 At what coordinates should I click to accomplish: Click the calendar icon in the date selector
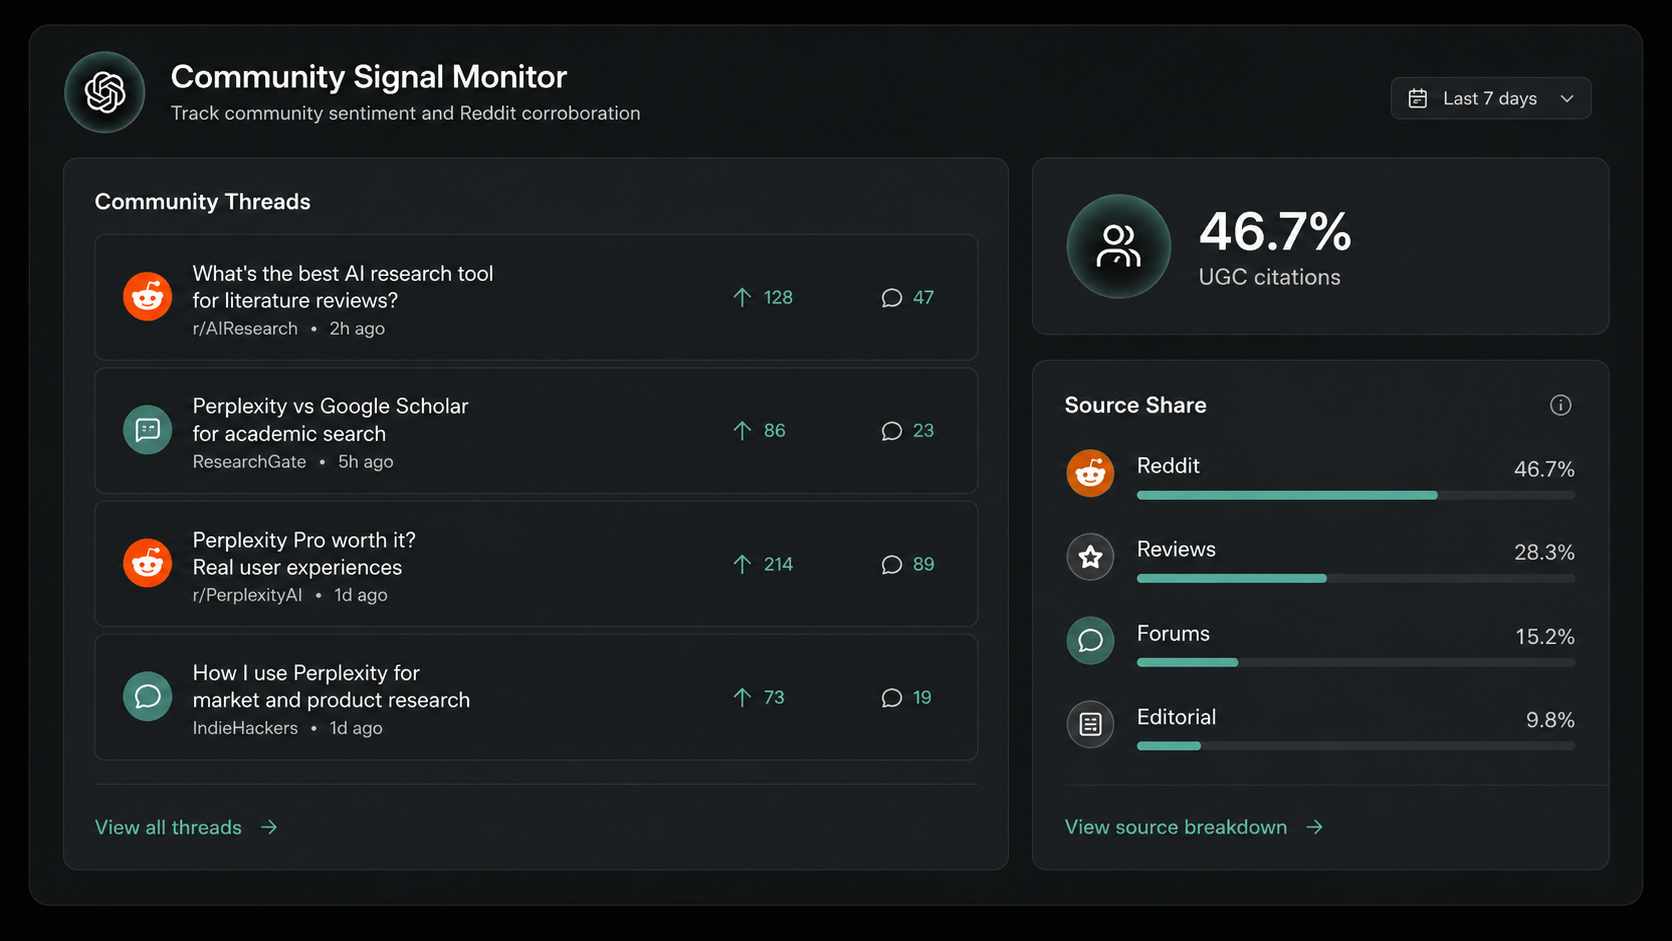(x=1417, y=98)
